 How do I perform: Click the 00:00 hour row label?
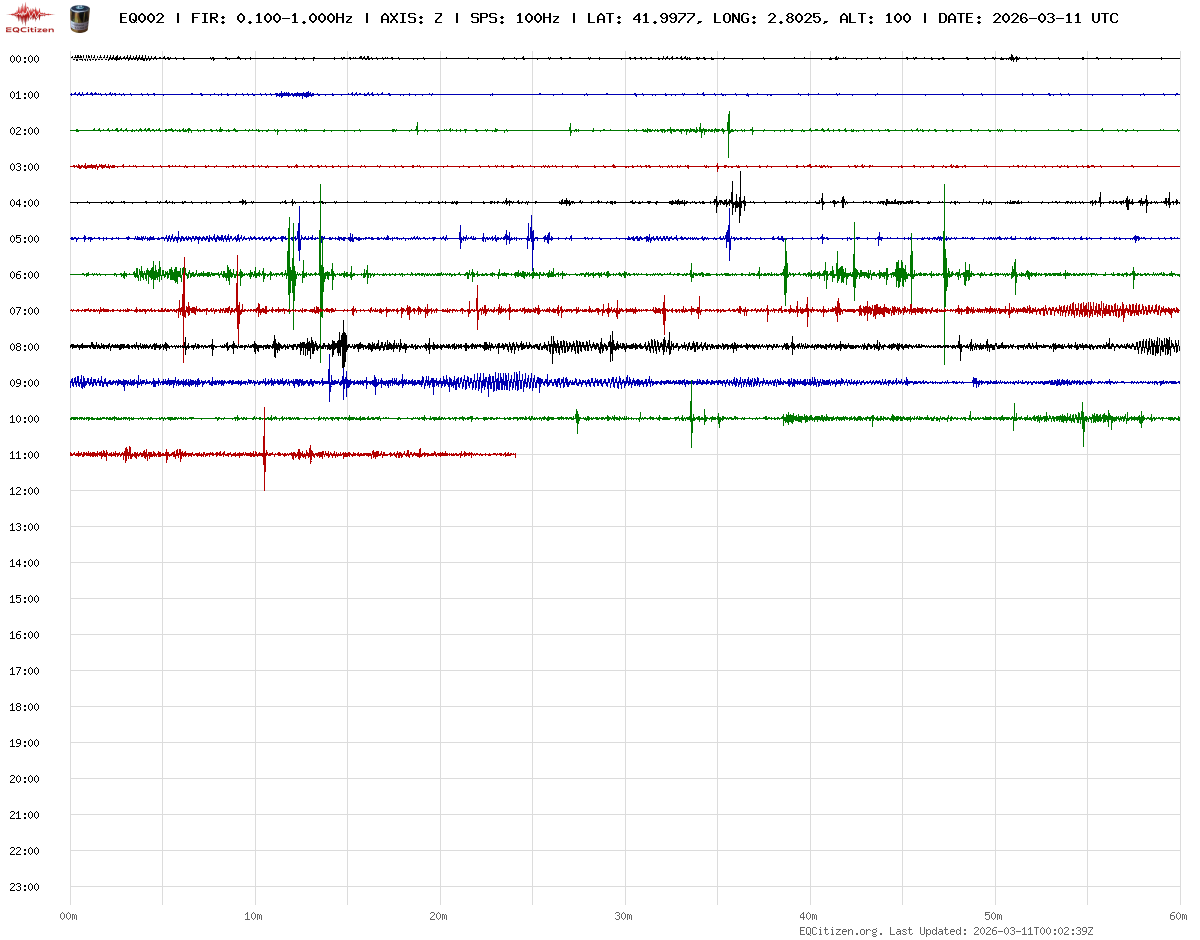[x=24, y=59]
